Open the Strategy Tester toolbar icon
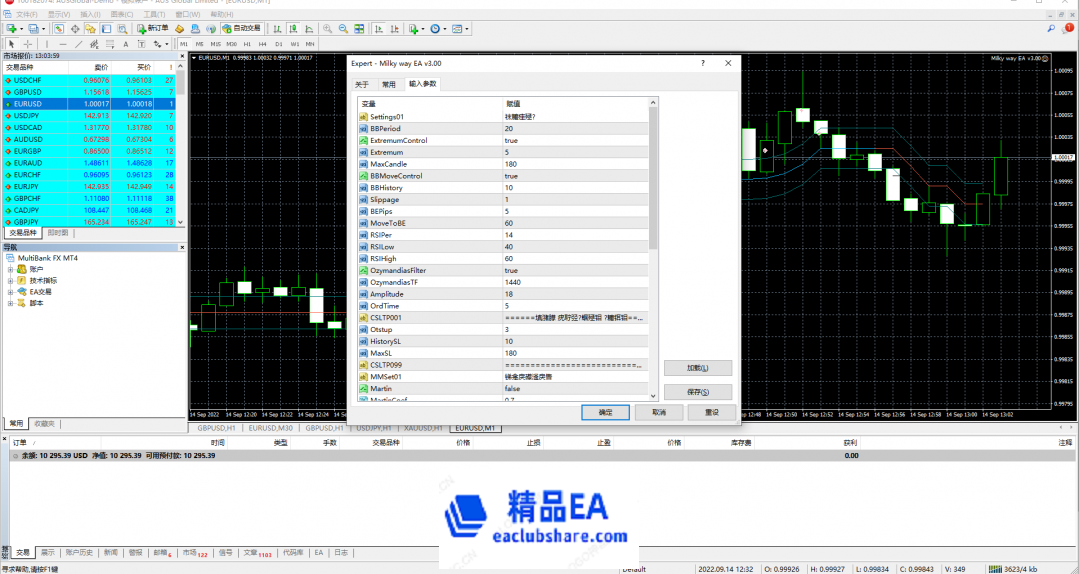 click(x=122, y=29)
